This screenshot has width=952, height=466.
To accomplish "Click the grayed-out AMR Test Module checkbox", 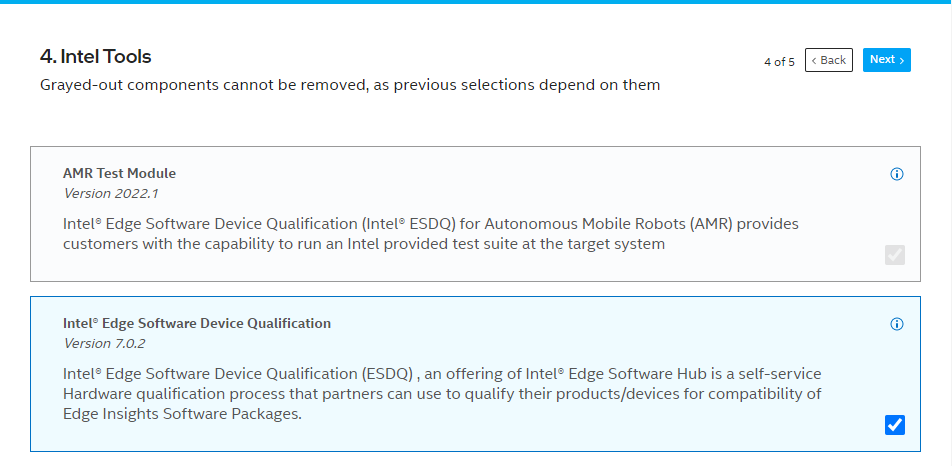I will click(895, 255).
